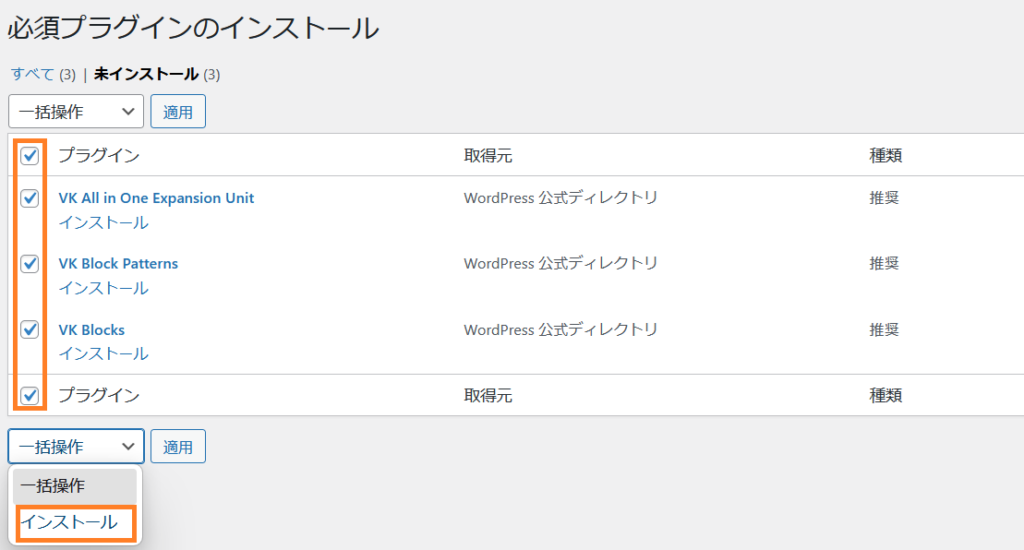The width and height of the screenshot is (1024, 550).
Task: Click the プラグイン column header at top
Action: [98, 156]
